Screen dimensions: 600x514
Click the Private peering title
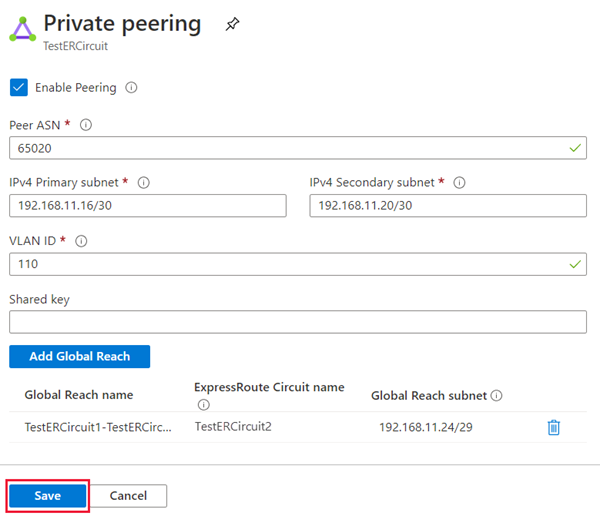click(x=122, y=24)
